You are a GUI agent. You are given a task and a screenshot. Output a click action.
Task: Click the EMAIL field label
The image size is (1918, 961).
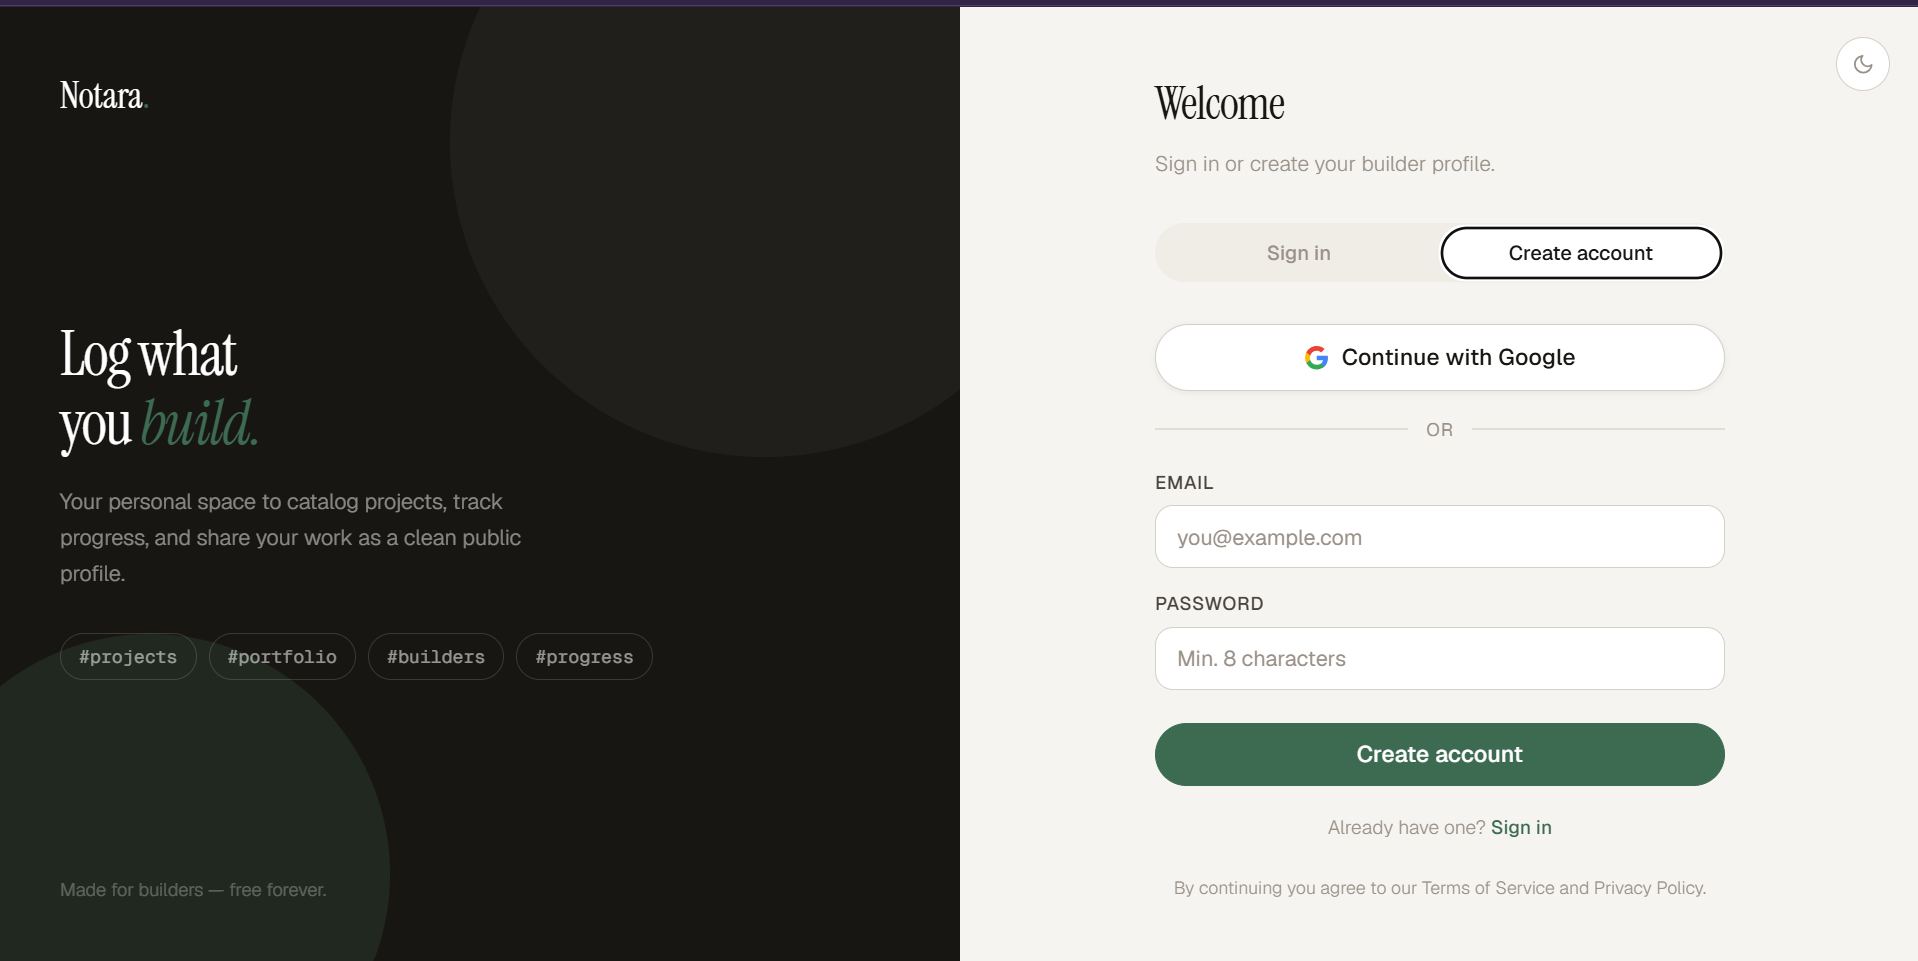click(1184, 483)
